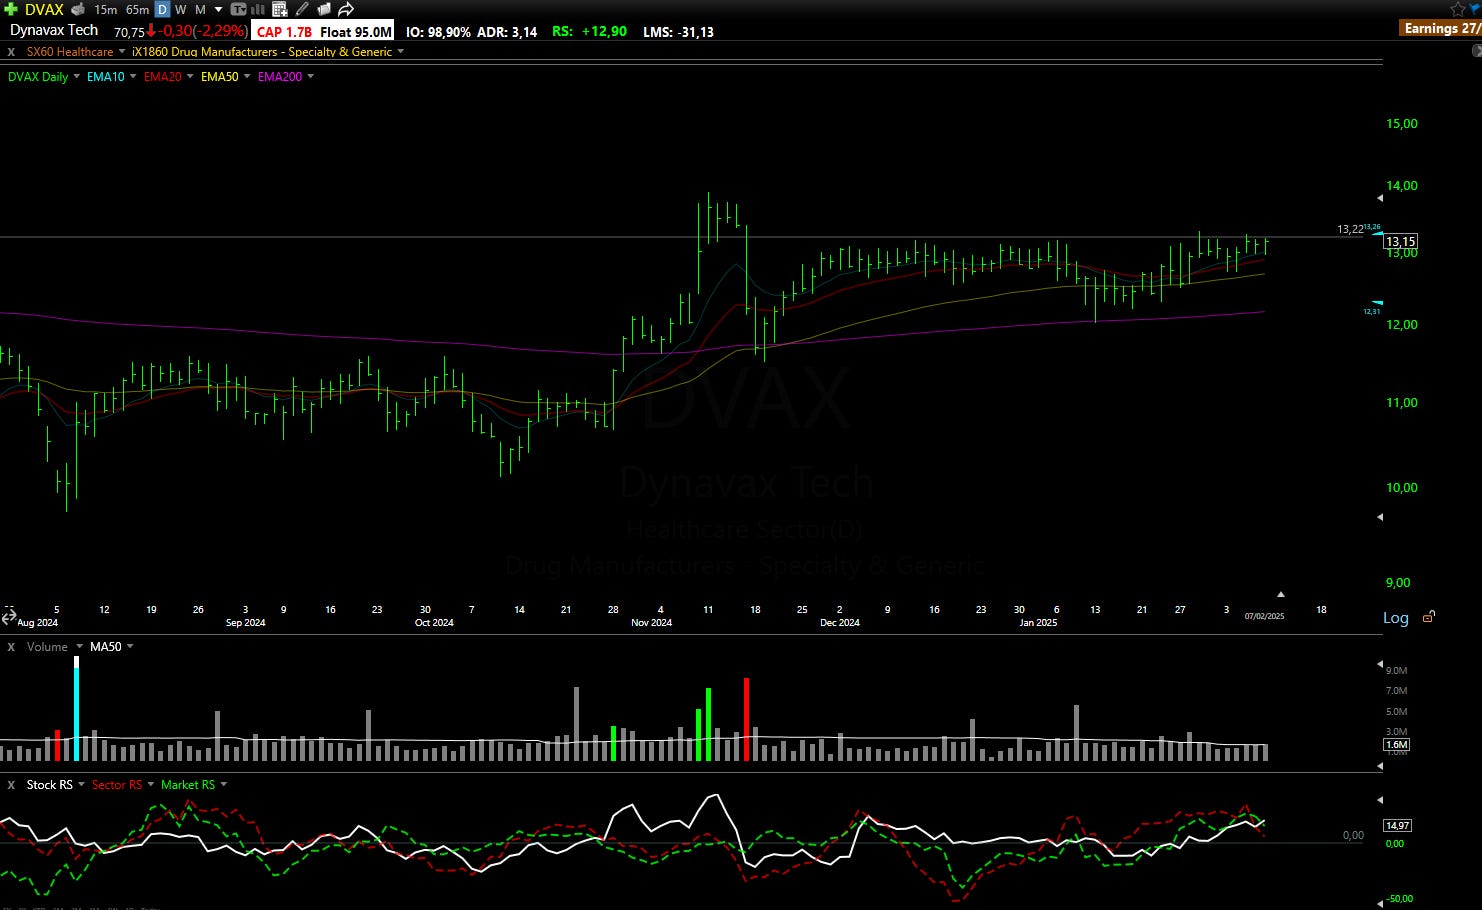Switch to the 65m timeframe
Viewport: 1482px width, 910px height.
pos(137,9)
